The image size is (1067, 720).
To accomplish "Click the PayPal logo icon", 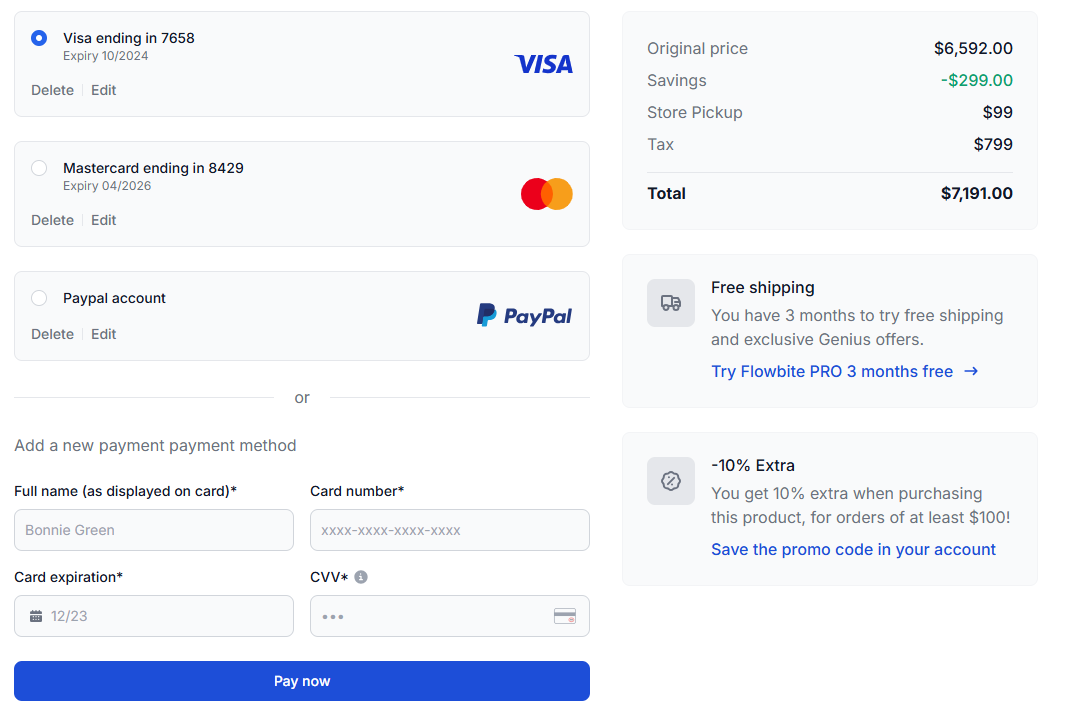I will coord(524,315).
